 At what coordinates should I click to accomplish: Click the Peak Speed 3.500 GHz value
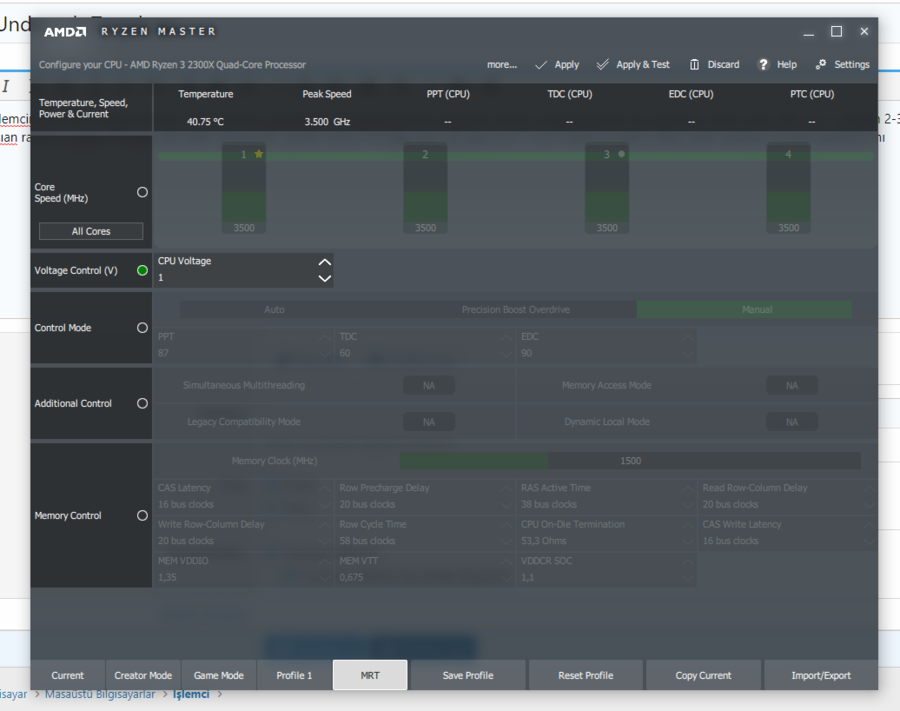point(327,122)
